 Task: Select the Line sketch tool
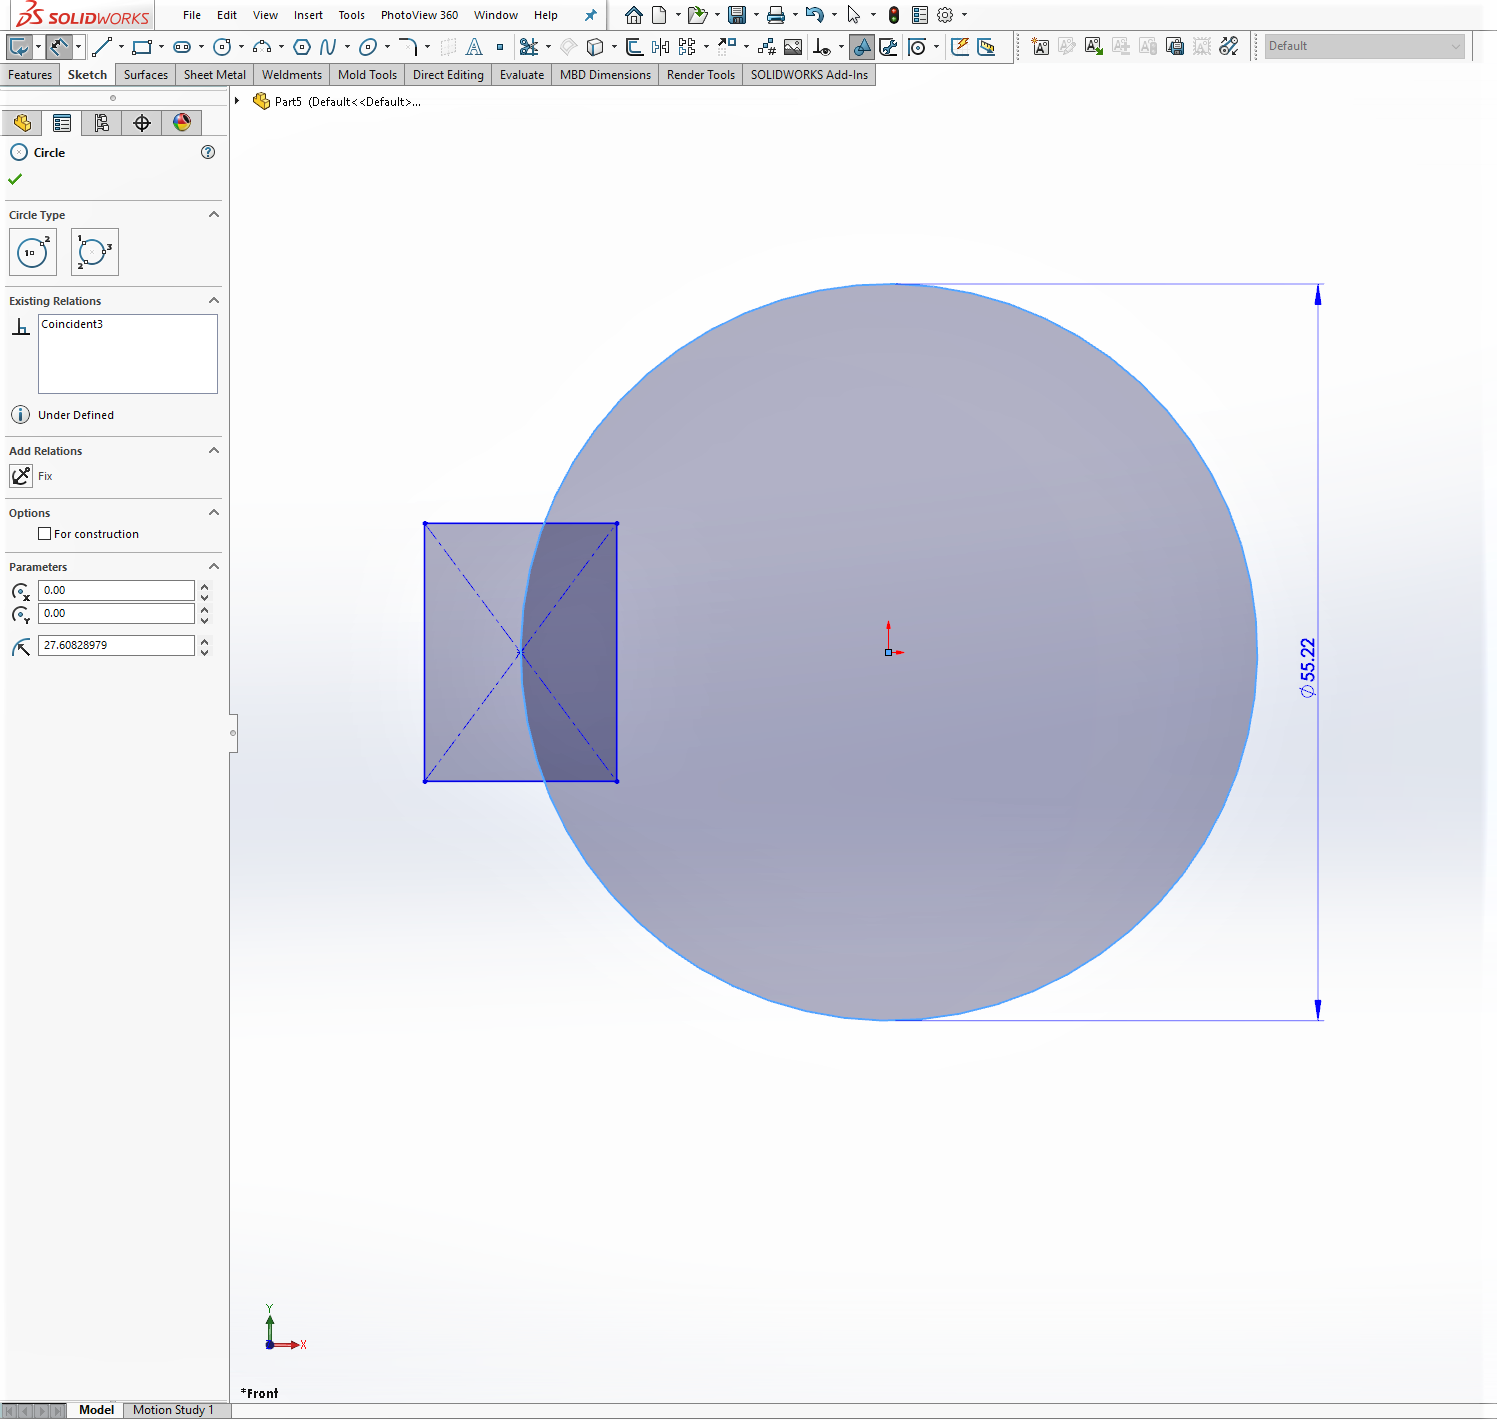pyautogui.click(x=101, y=47)
